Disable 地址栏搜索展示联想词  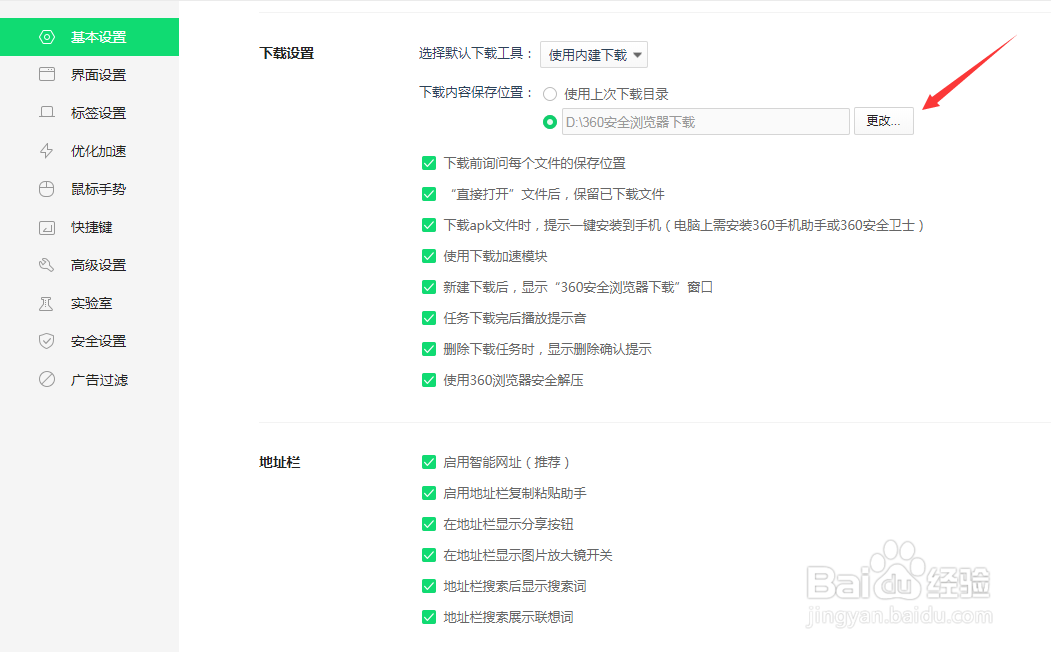[429, 617]
